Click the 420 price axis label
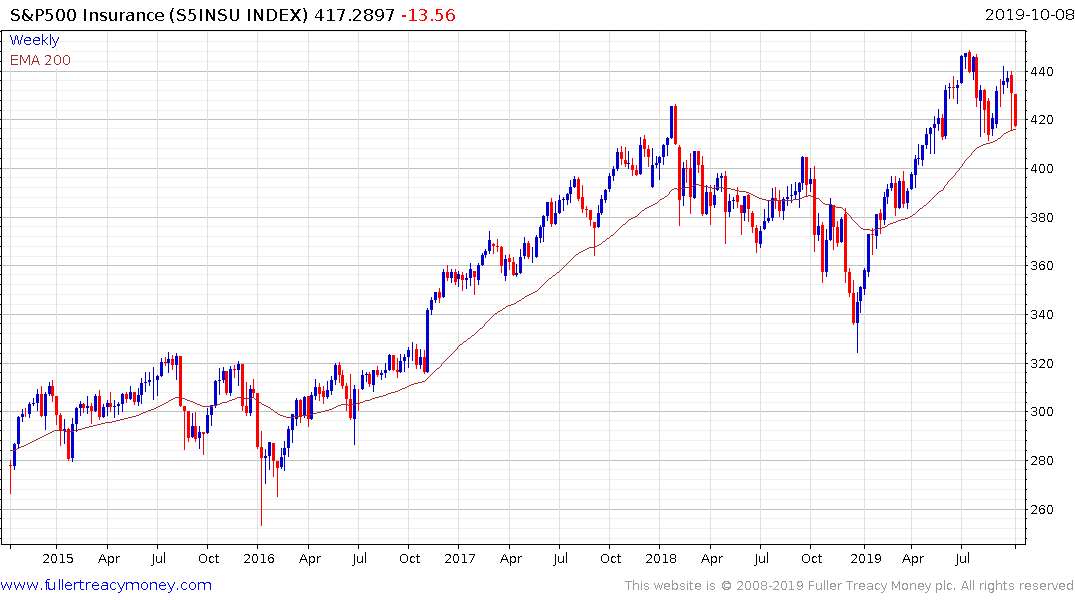Screen dimensions: 1075x600 click(1041, 120)
